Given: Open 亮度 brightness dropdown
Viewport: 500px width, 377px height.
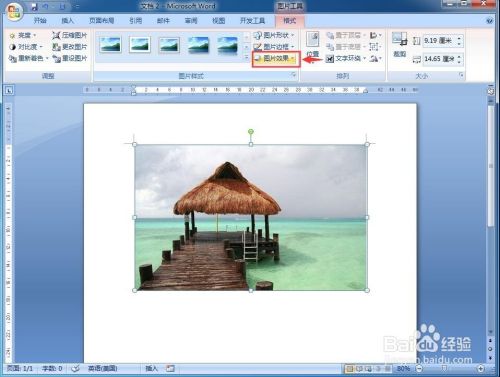Looking at the screenshot, I should tap(23, 35).
